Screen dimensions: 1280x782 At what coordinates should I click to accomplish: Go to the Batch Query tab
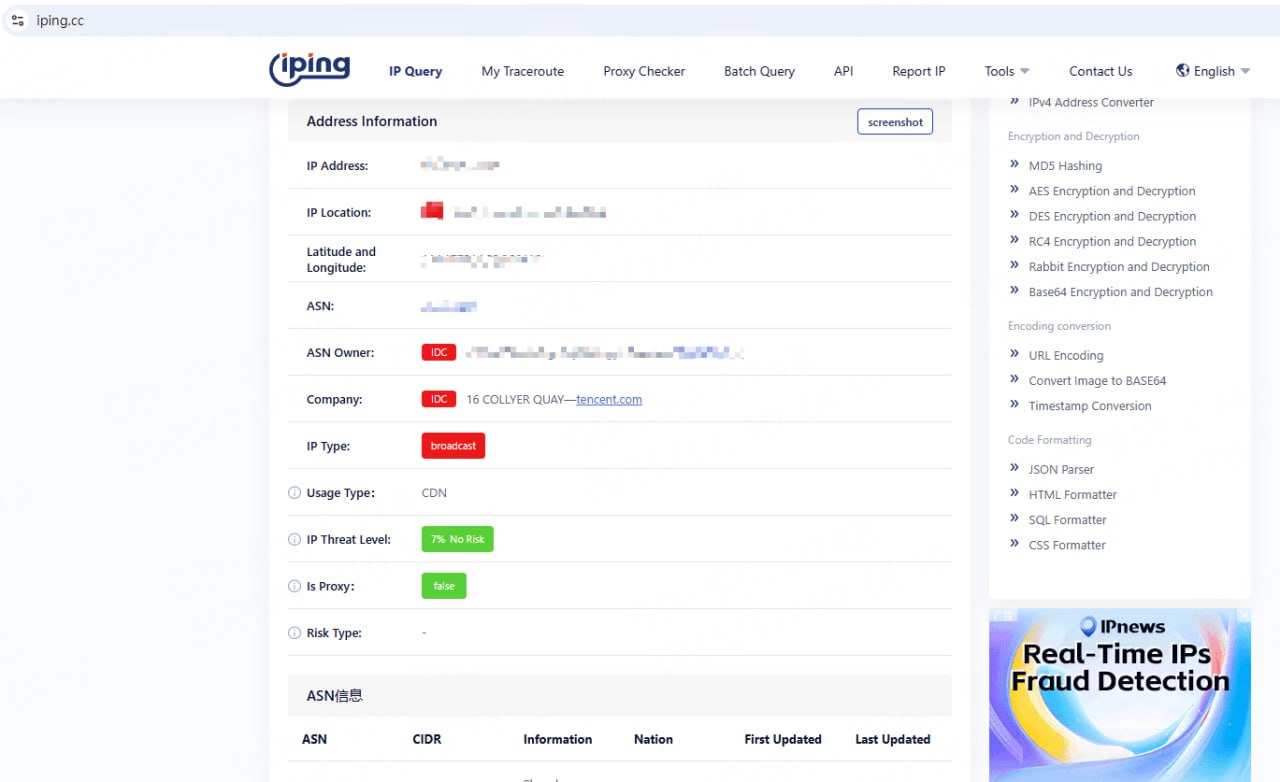click(759, 71)
